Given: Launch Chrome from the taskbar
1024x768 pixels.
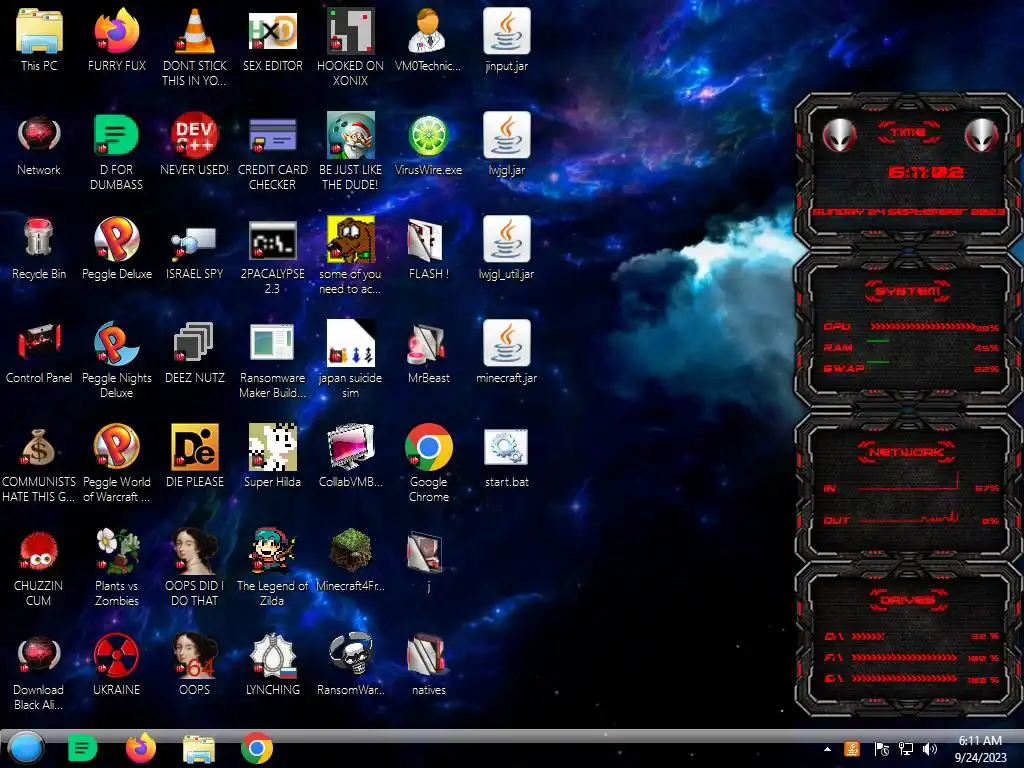Looking at the screenshot, I should click(257, 748).
